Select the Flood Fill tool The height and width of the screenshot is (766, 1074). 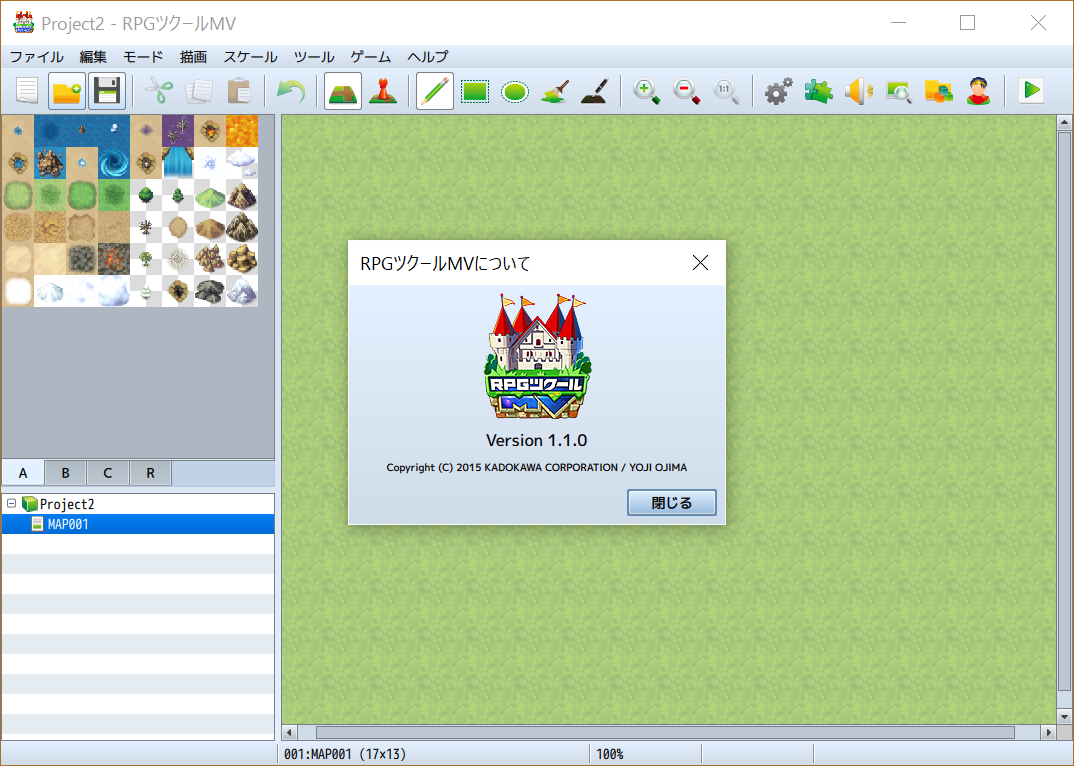click(555, 91)
